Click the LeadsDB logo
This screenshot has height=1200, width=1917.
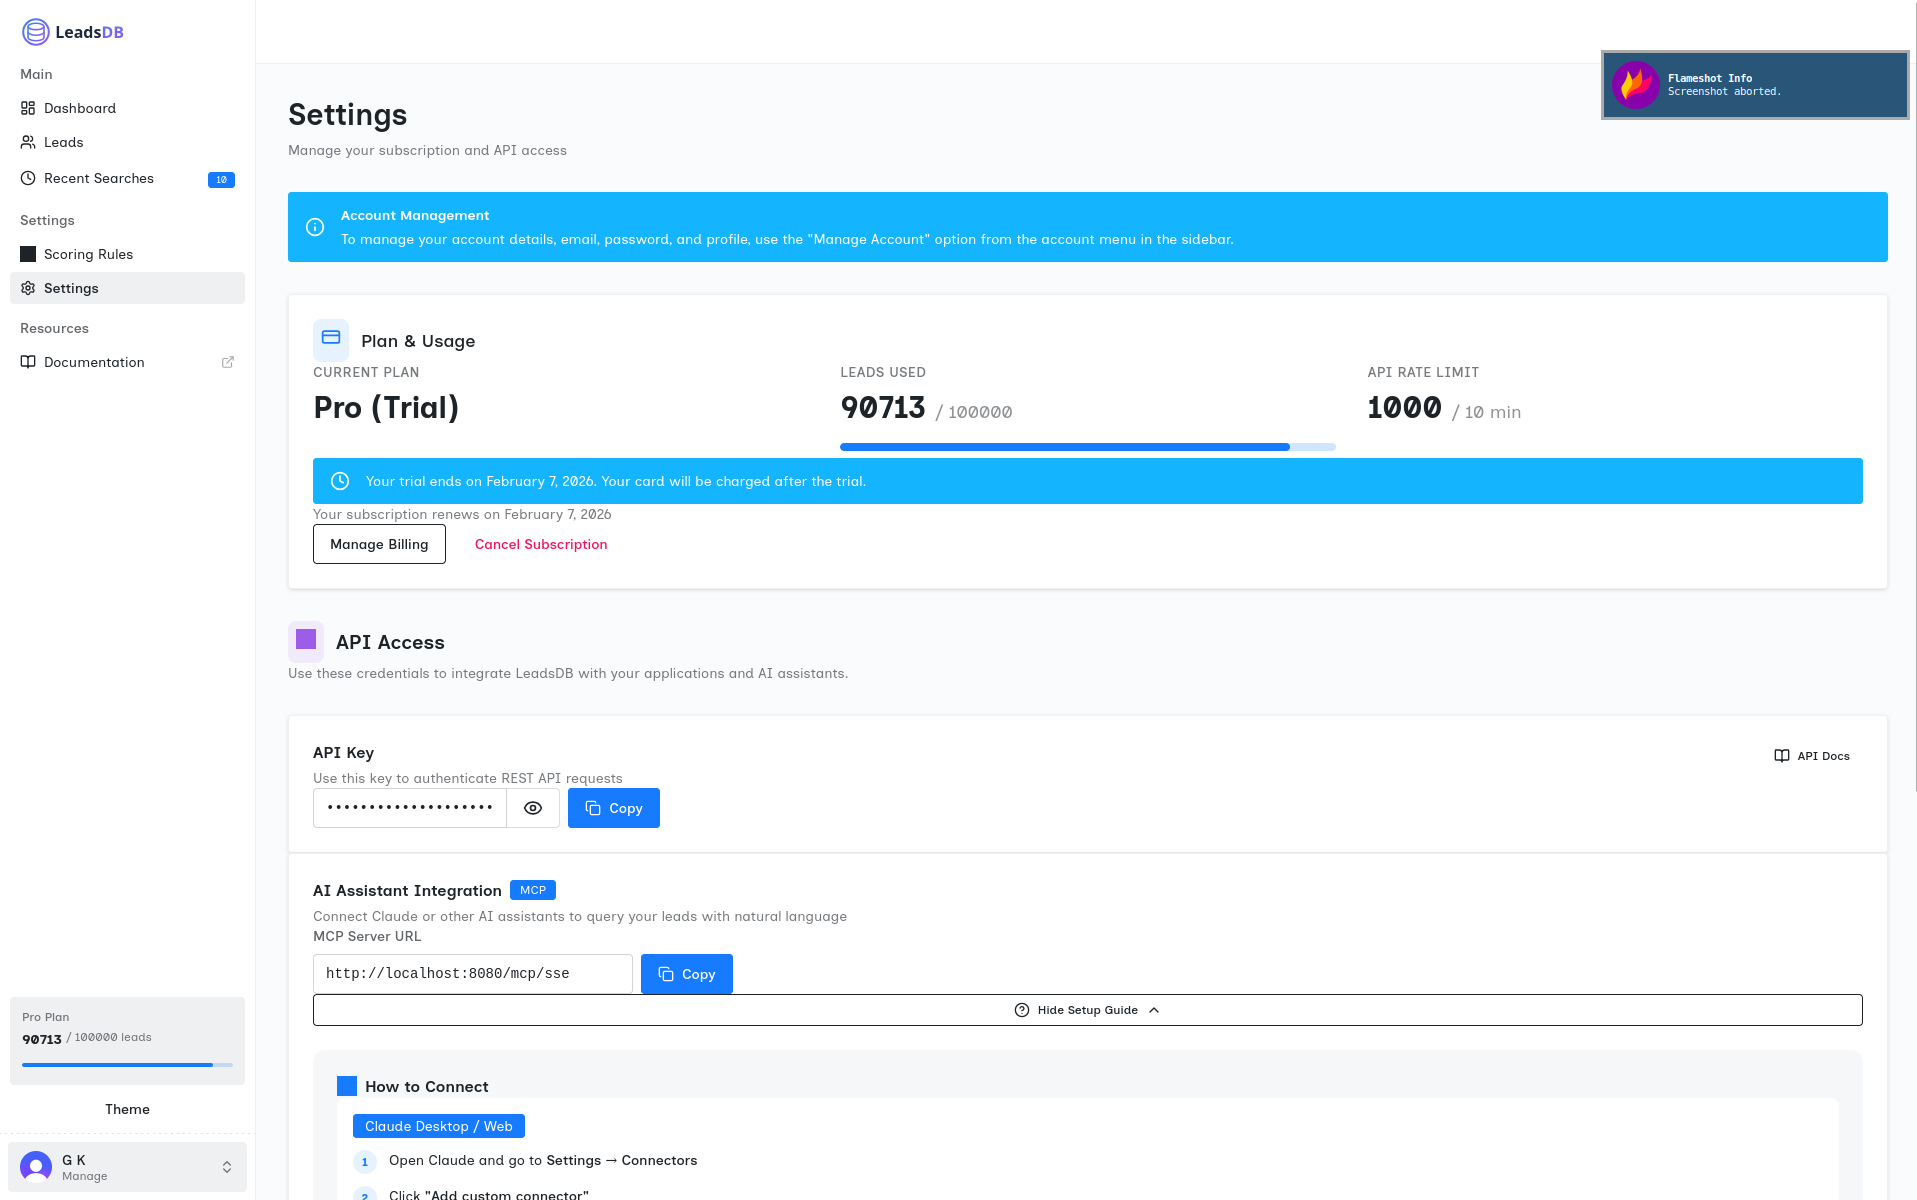[72, 31]
